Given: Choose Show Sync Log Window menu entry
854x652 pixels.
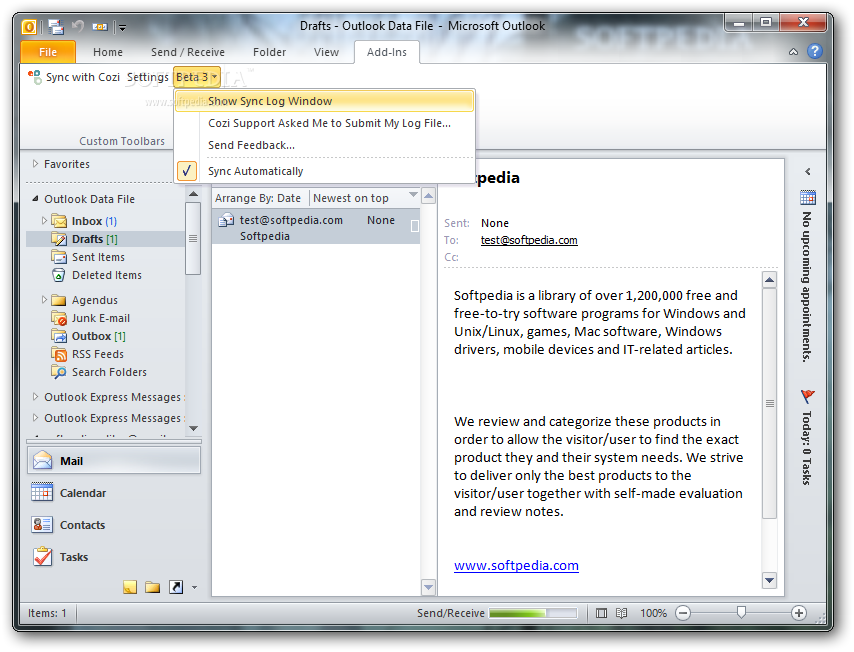Looking at the screenshot, I should [x=324, y=101].
